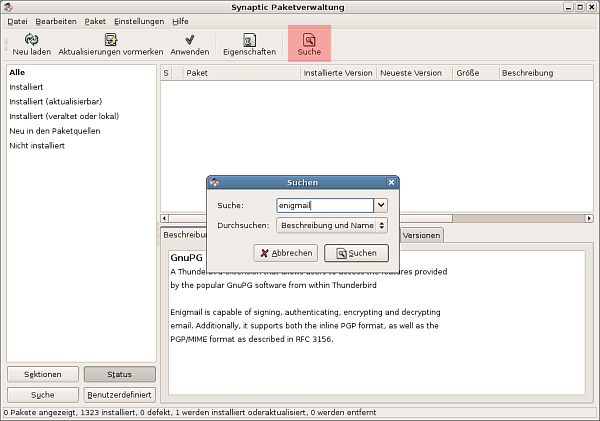
Task: Click the horizontal scrollbar right arrow
Action: (589, 218)
